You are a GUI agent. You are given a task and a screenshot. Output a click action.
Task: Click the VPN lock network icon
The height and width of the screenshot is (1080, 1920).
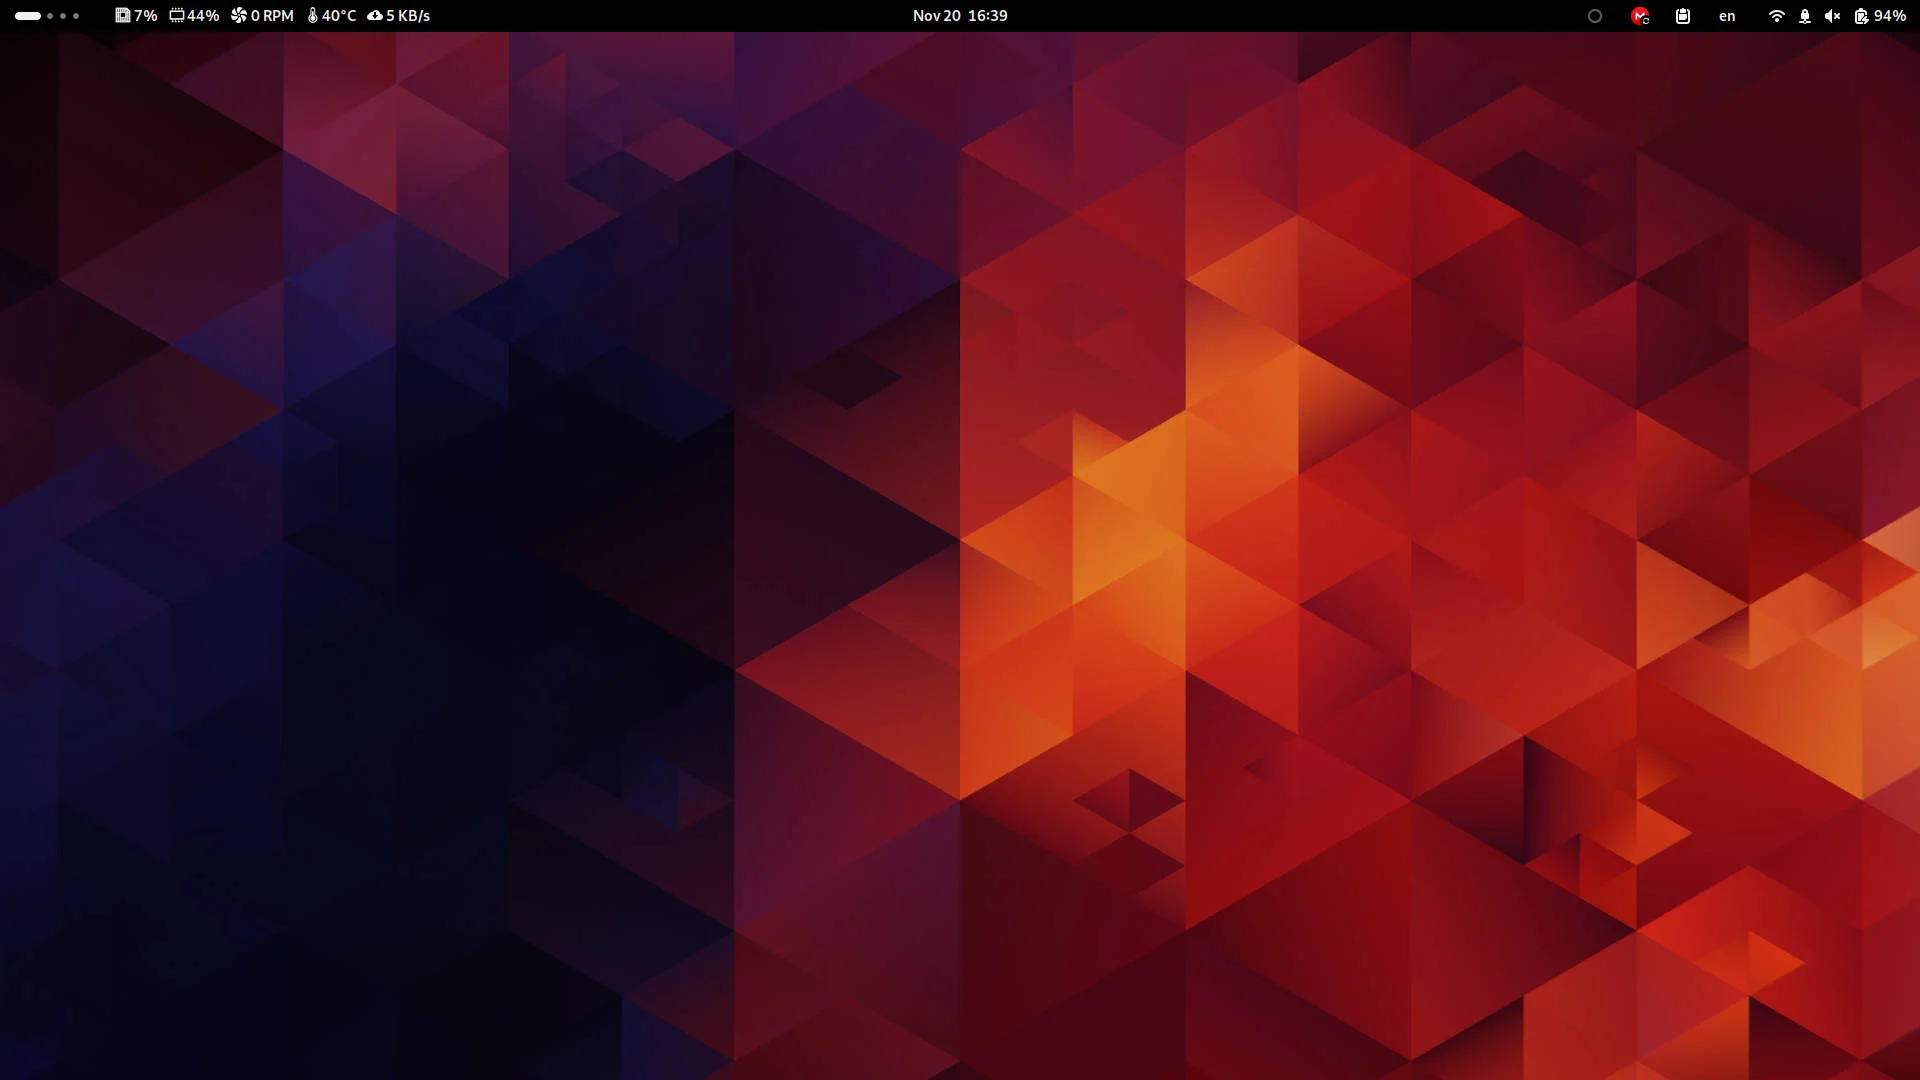pyautogui.click(x=1805, y=16)
